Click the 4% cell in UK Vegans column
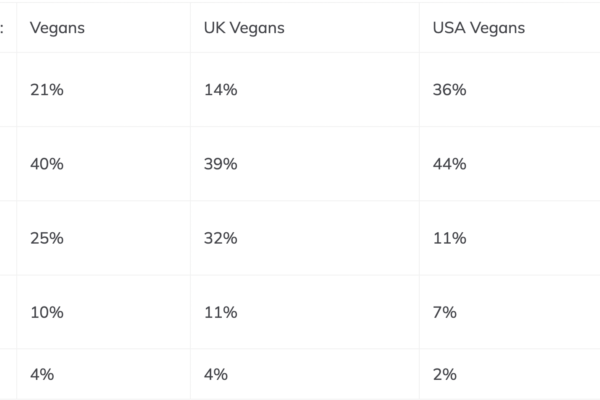600x400 pixels. [214, 374]
